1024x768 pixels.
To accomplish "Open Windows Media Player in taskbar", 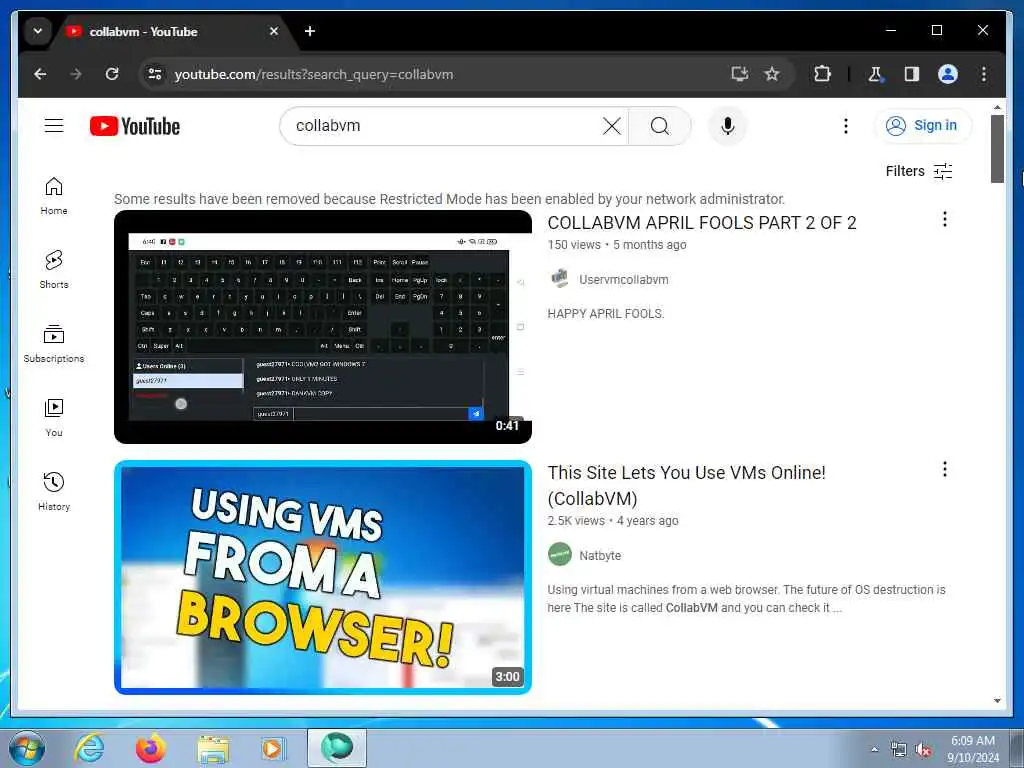I will [x=273, y=748].
